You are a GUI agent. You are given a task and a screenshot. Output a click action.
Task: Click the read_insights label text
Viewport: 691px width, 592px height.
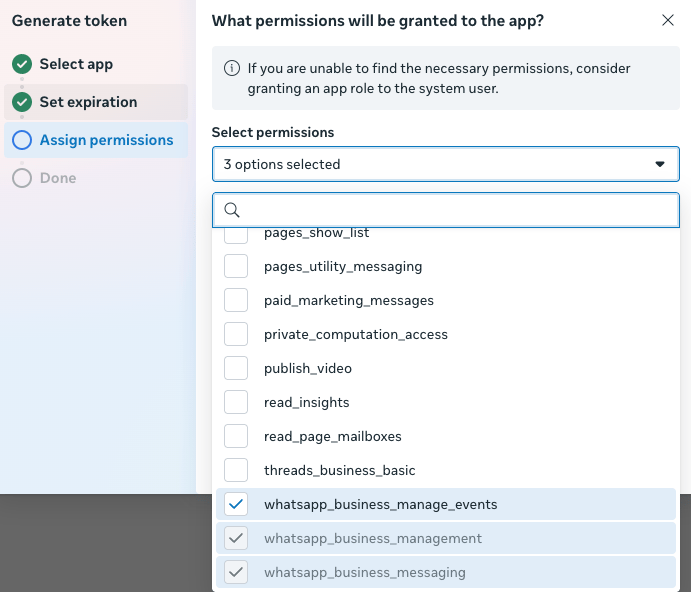(306, 402)
